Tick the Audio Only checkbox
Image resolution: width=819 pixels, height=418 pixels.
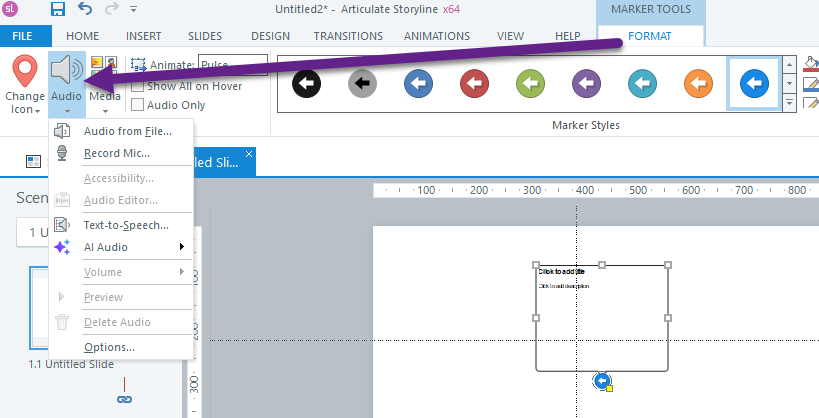click(x=138, y=105)
